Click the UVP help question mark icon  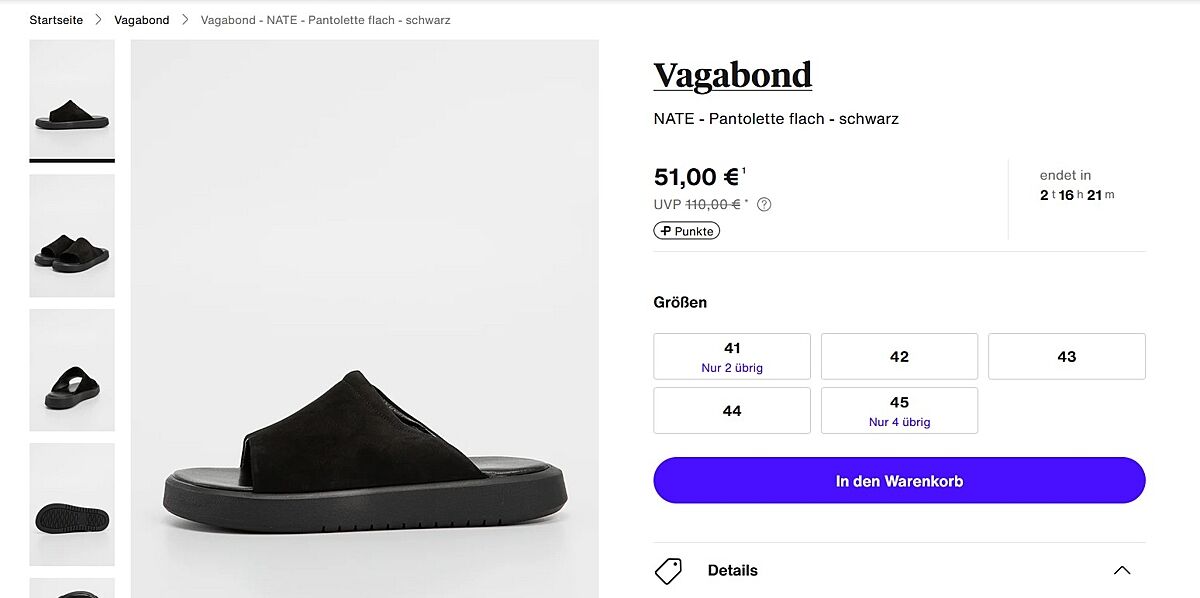[764, 205]
